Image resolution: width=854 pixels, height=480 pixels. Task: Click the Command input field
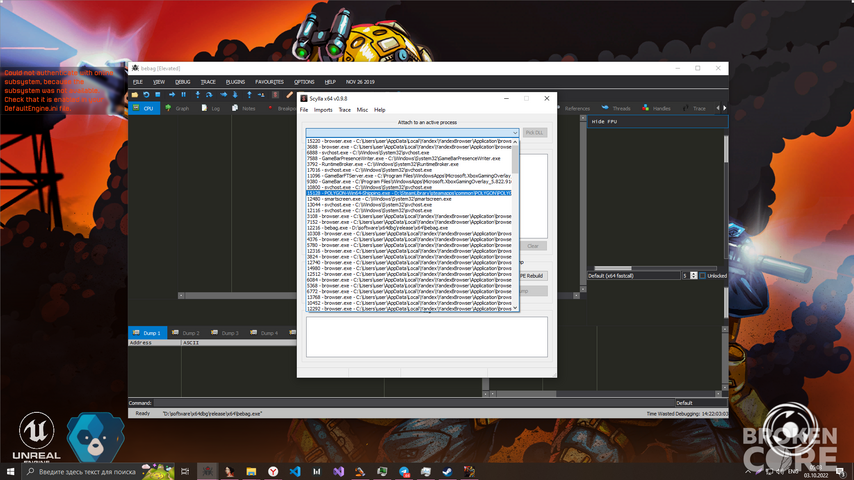point(414,403)
